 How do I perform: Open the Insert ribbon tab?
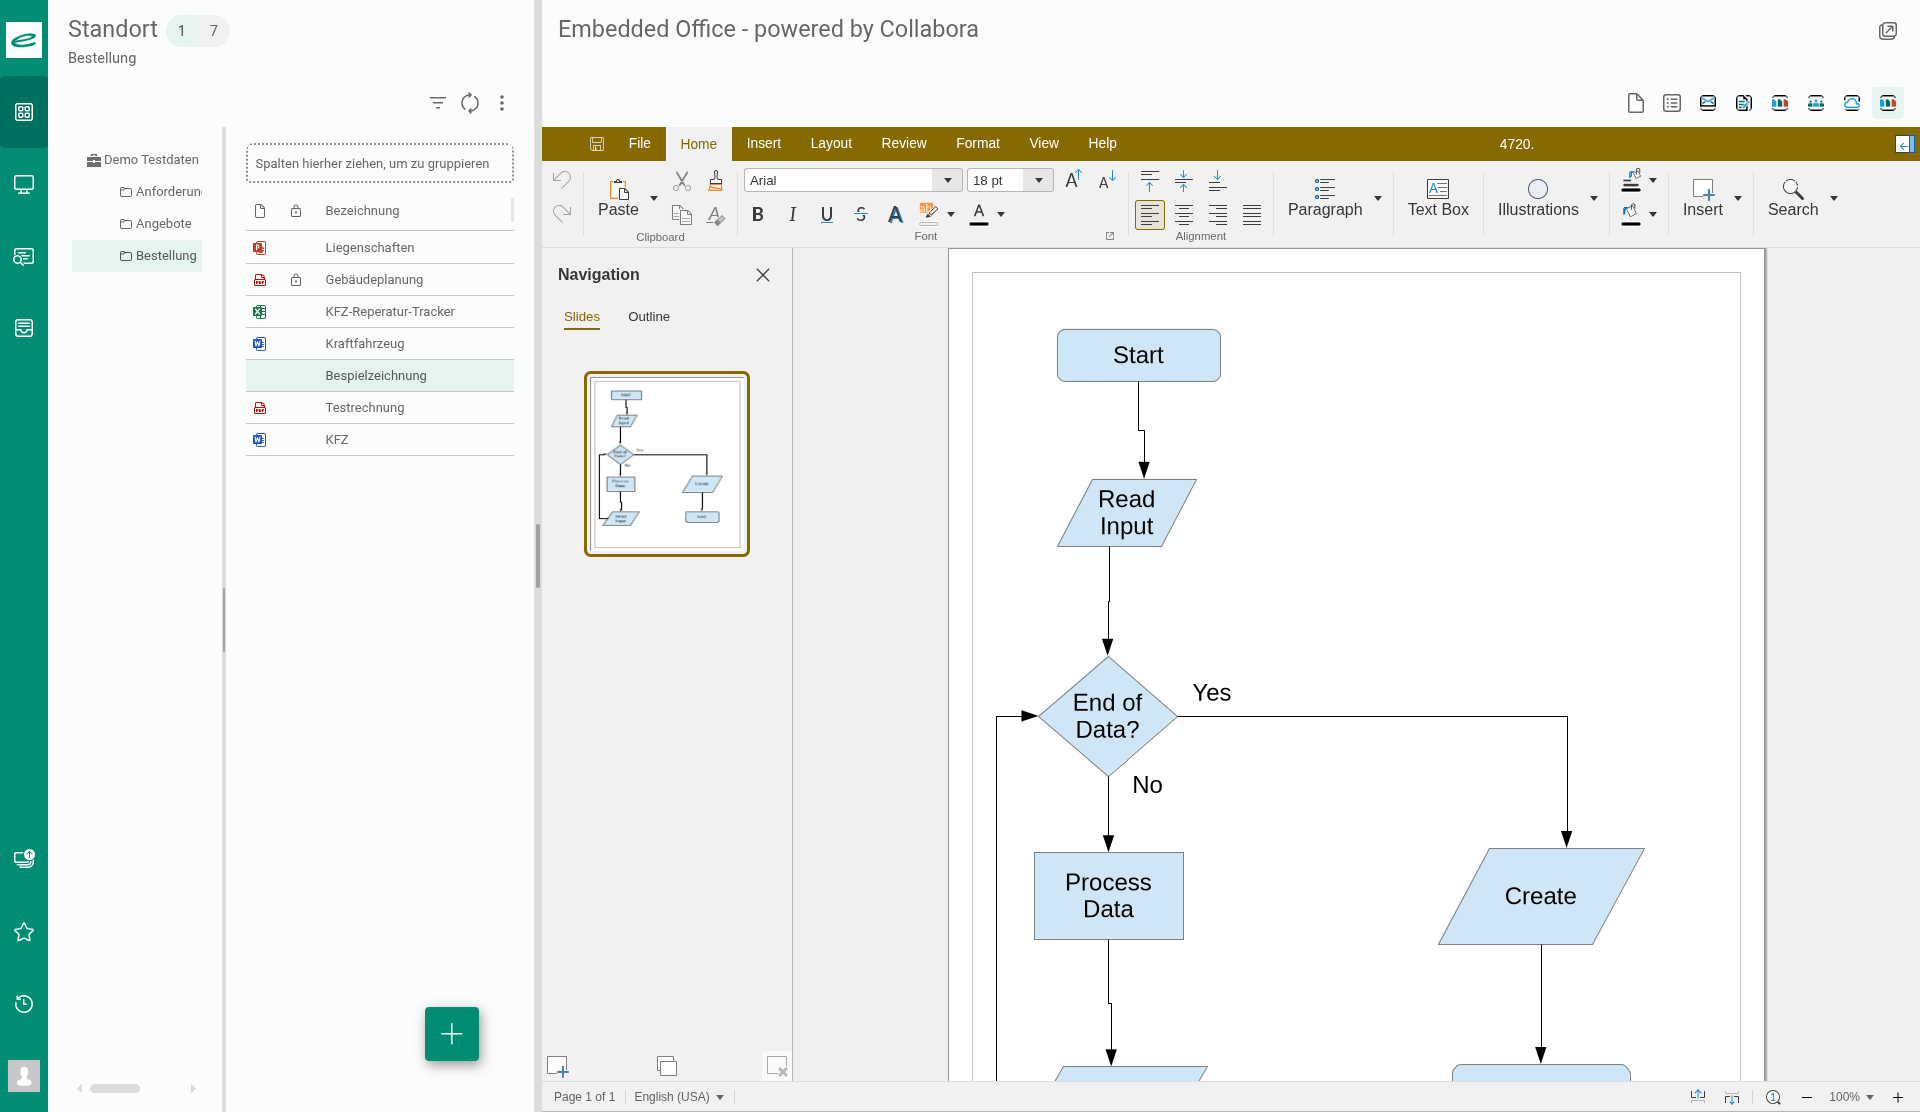(x=763, y=144)
